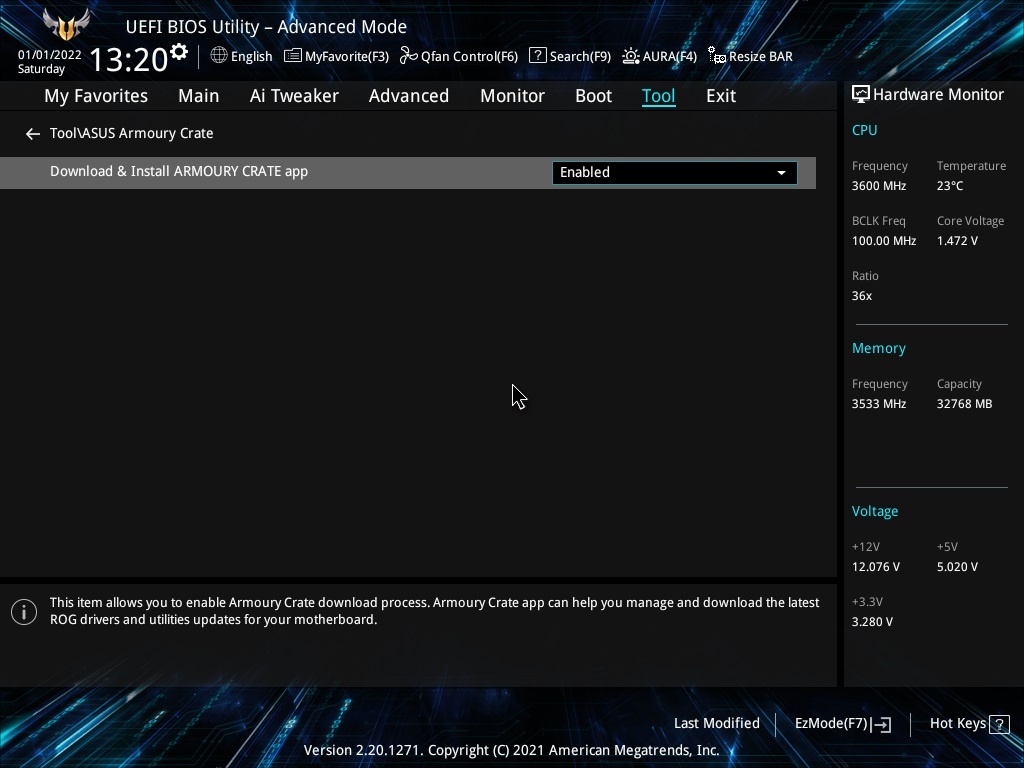The width and height of the screenshot is (1024, 768).
Task: Toggle the Resize BAR label
Action: pyautogui.click(x=761, y=56)
